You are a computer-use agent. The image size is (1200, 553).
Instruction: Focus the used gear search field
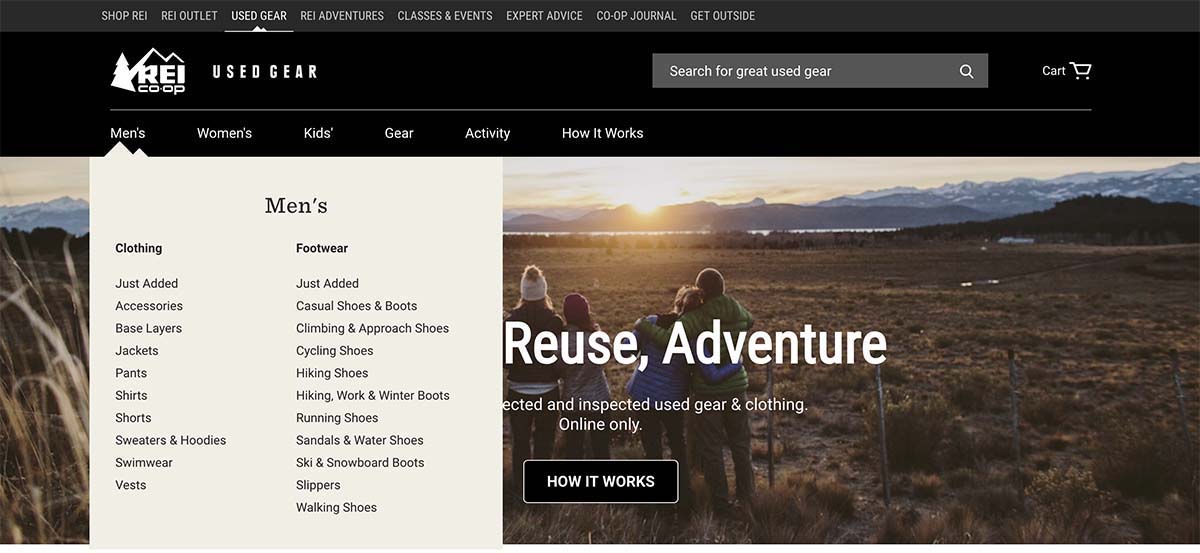click(x=820, y=71)
